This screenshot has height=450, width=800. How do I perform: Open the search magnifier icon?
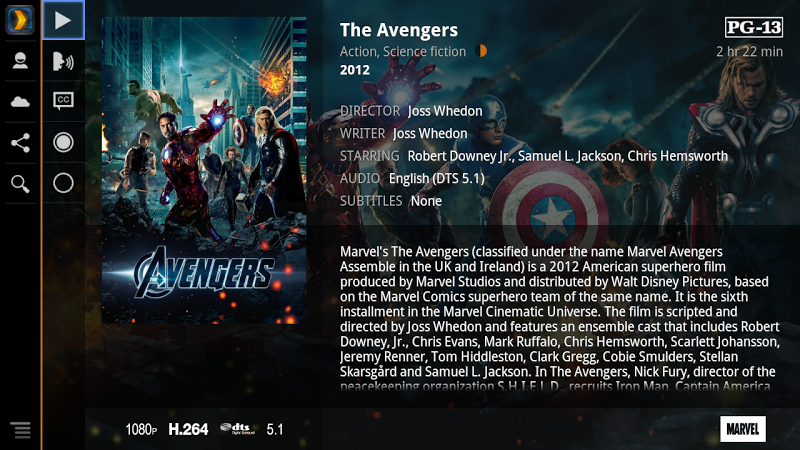point(20,184)
